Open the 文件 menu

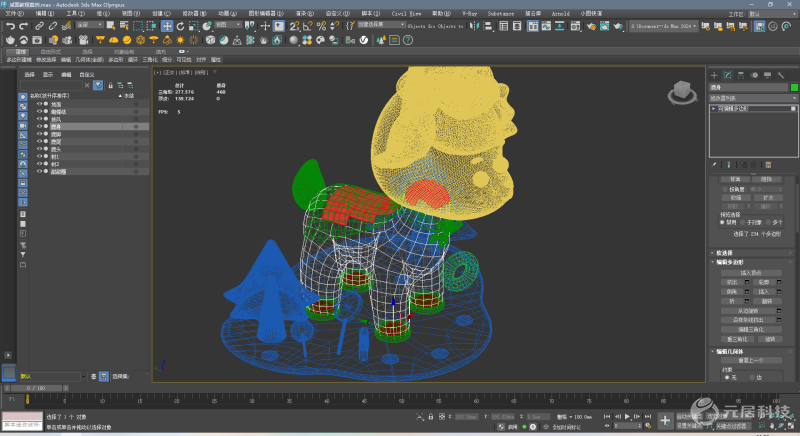tap(14, 13)
